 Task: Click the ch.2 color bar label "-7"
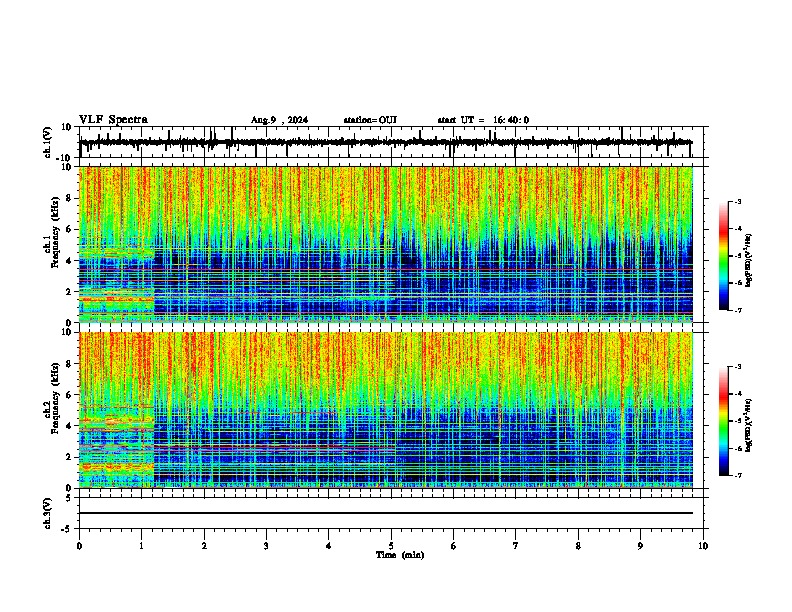[x=738, y=475]
